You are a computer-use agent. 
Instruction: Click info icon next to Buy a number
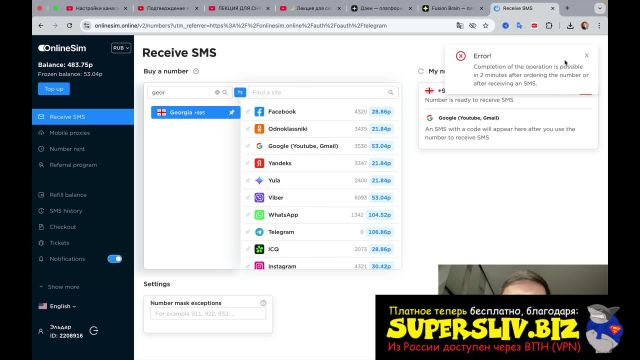click(x=196, y=71)
